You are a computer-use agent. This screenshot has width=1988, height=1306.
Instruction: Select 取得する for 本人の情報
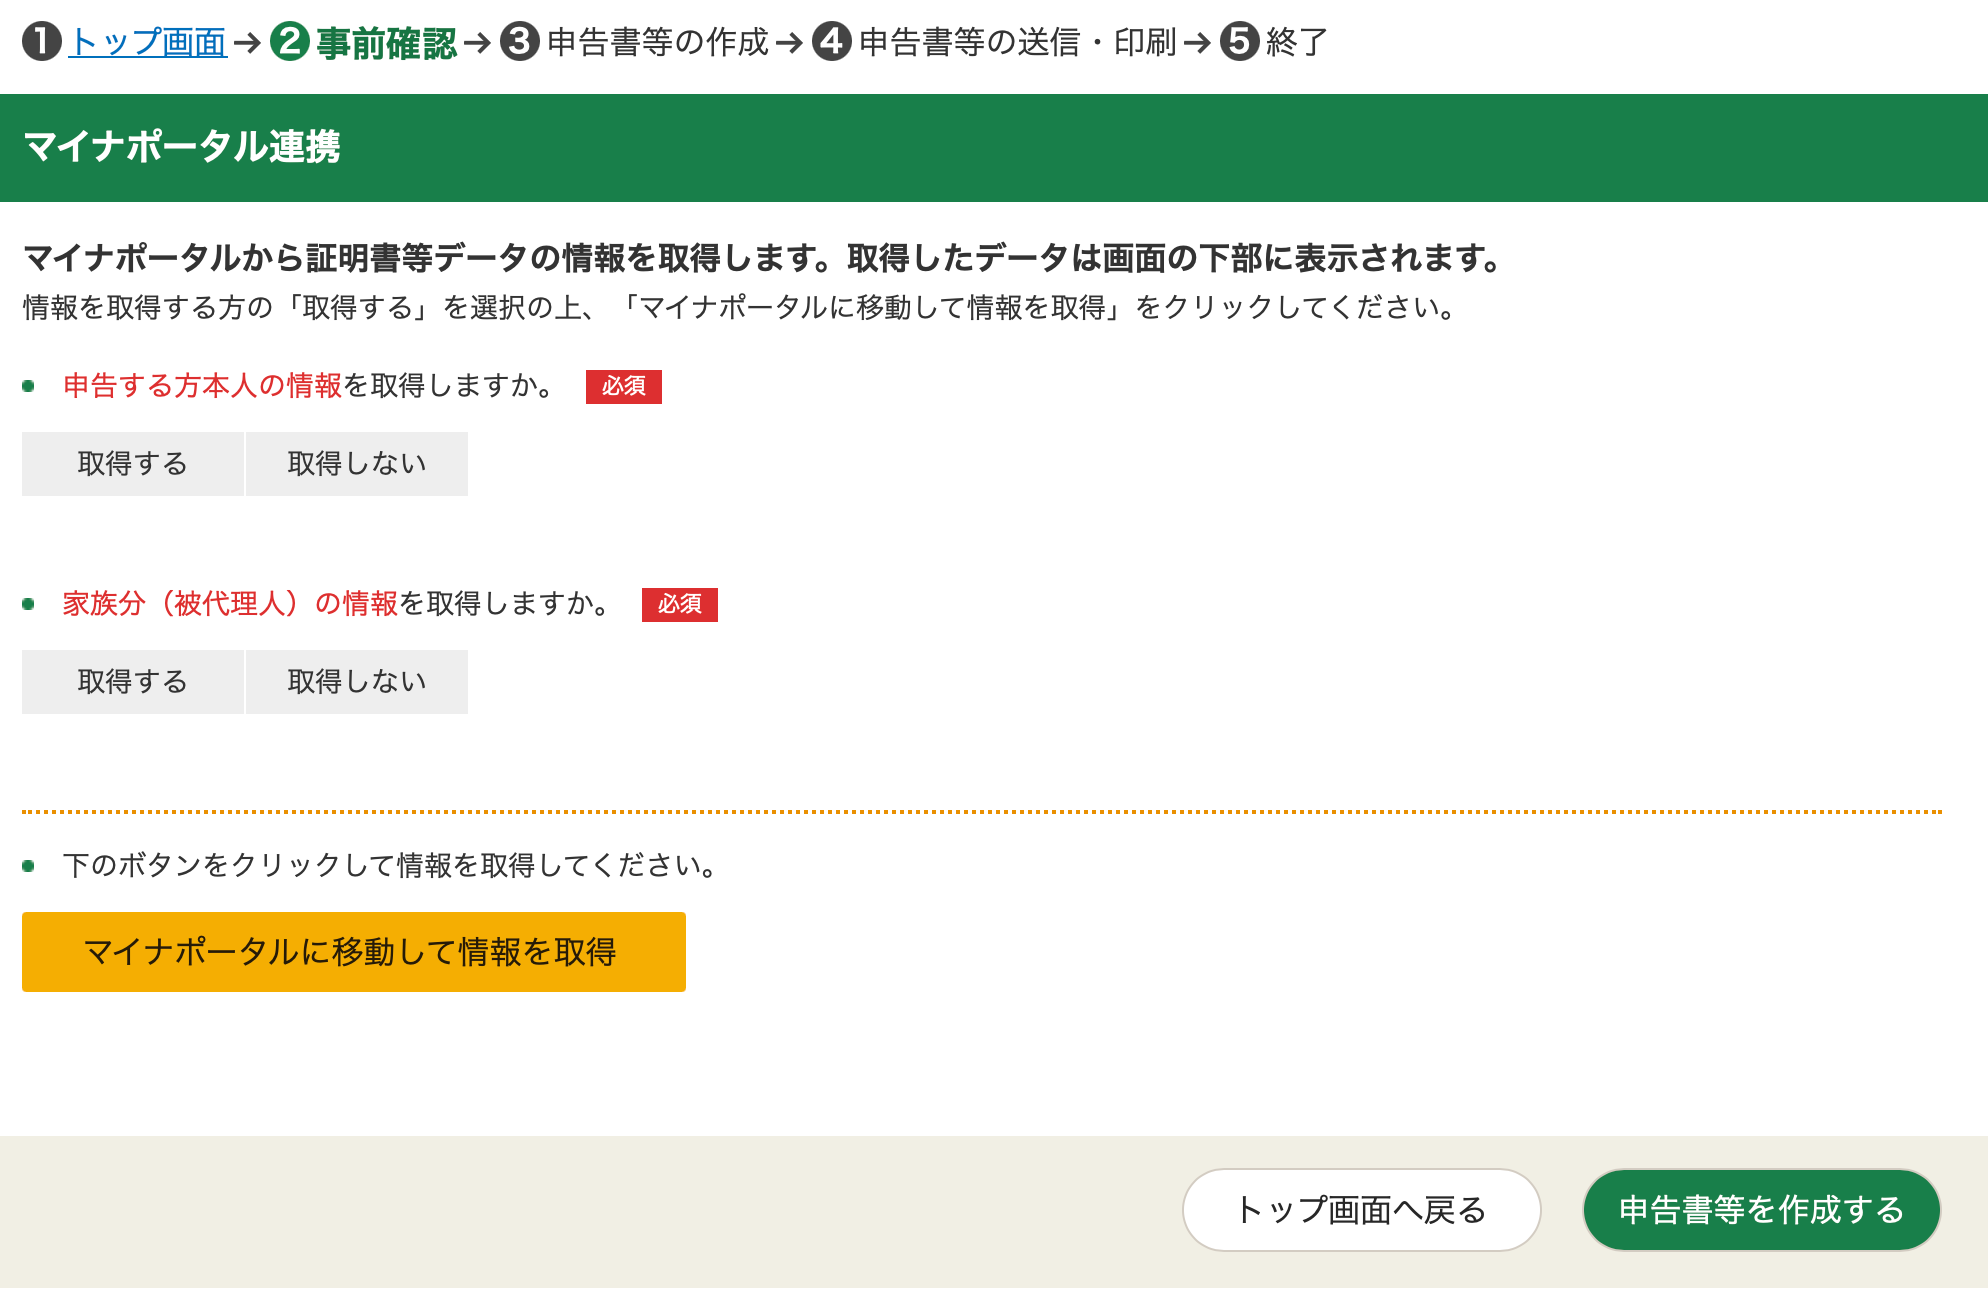pos(133,464)
